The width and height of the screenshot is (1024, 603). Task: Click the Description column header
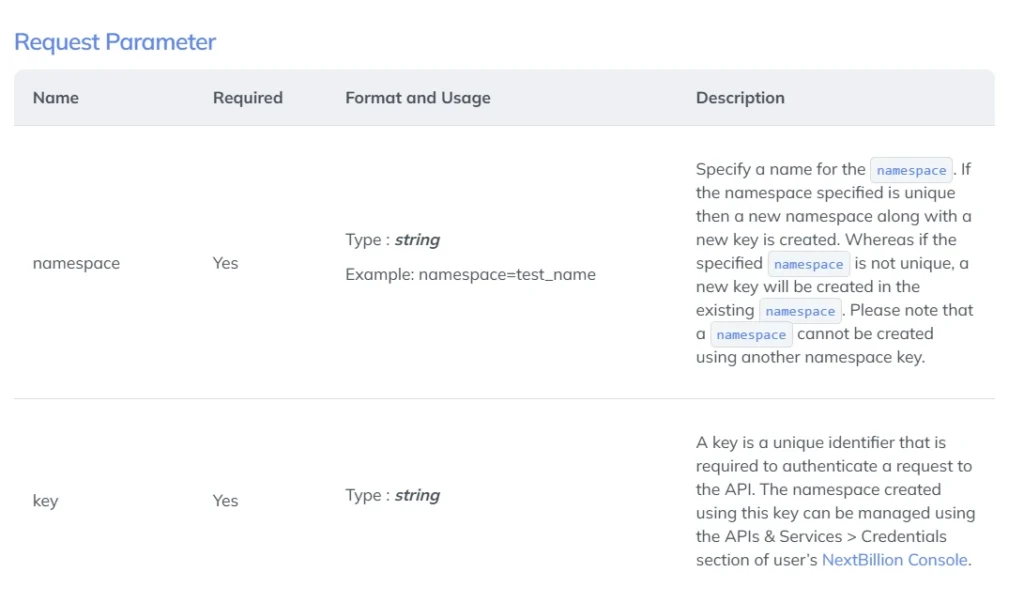740,98
